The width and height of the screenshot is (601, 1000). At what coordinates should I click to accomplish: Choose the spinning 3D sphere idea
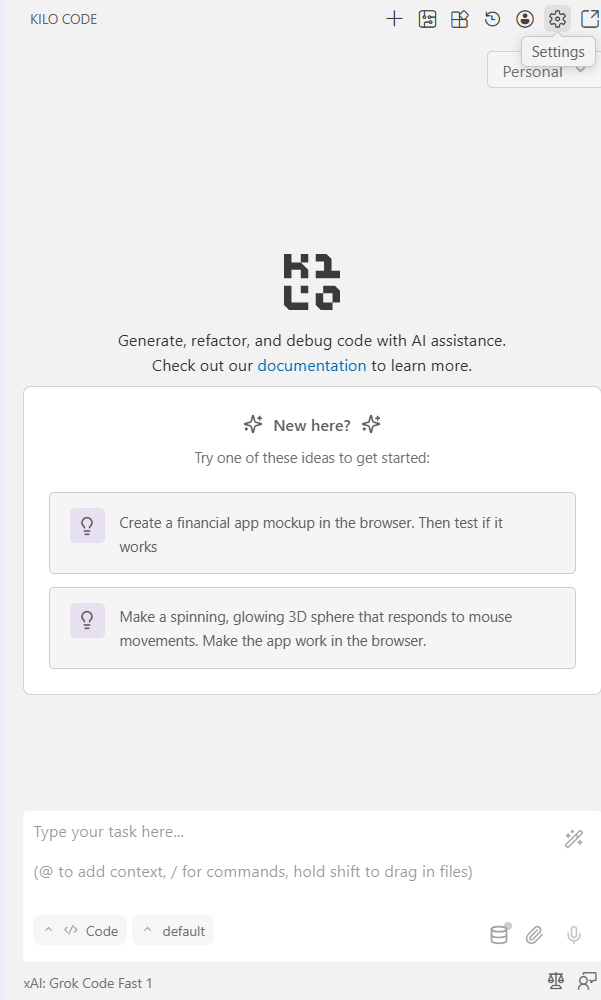point(312,628)
